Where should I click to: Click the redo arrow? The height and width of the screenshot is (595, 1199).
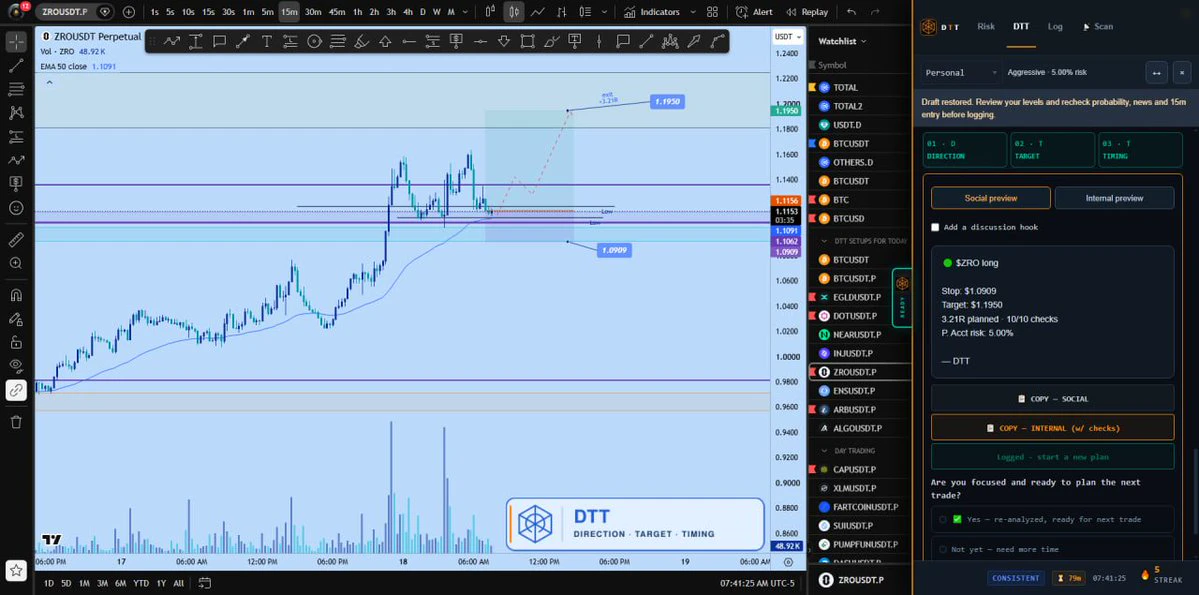coord(876,12)
